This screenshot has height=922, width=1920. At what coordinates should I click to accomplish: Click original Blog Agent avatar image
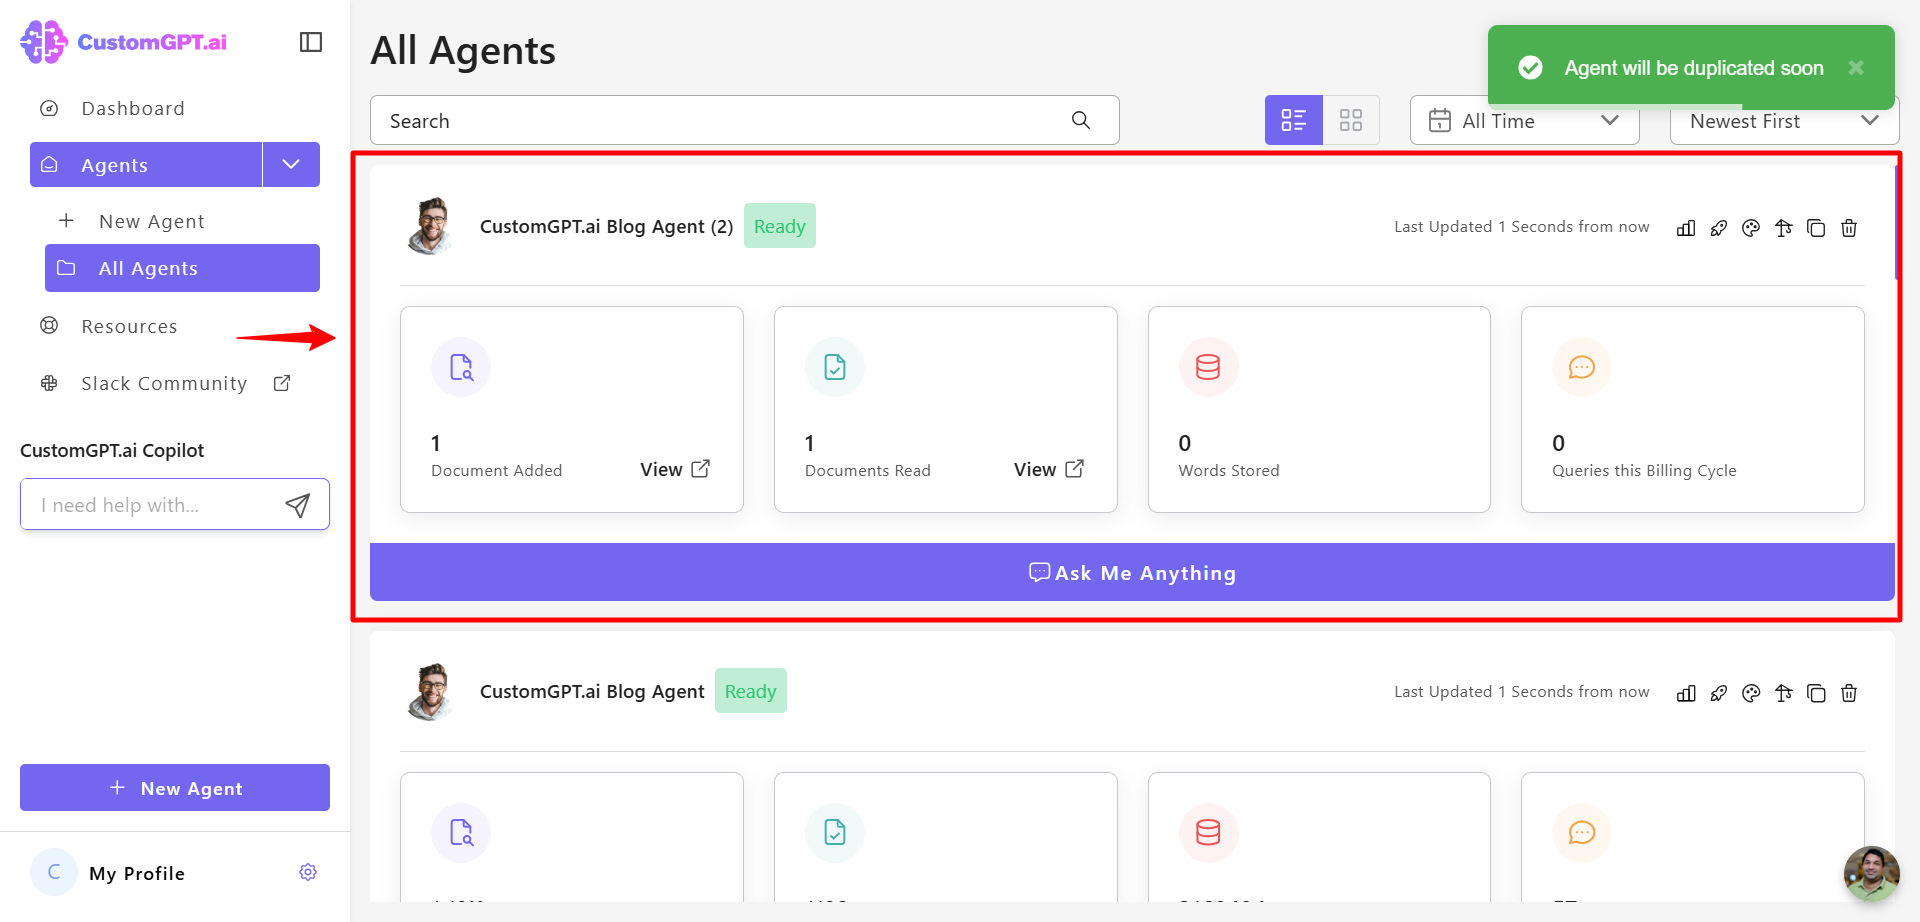point(431,691)
